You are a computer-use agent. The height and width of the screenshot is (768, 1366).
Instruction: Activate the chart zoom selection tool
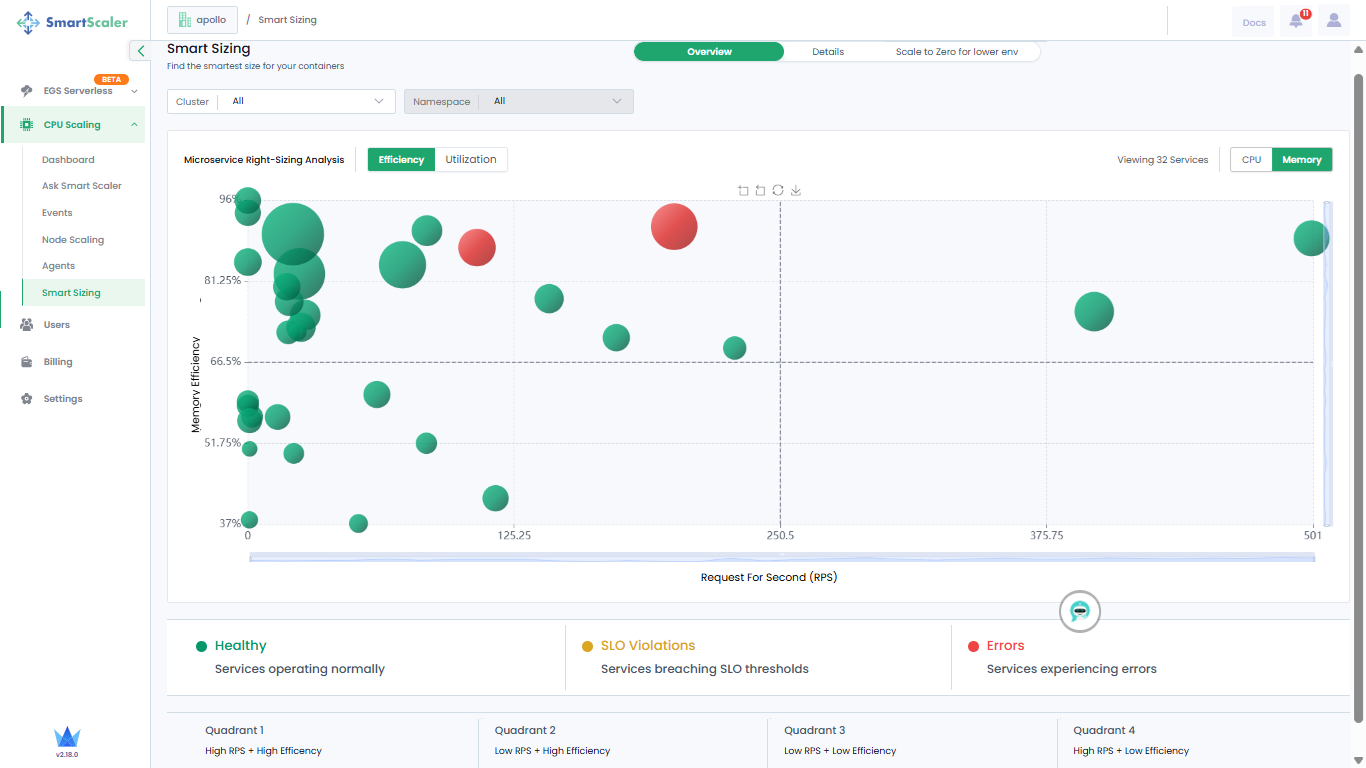pos(743,190)
